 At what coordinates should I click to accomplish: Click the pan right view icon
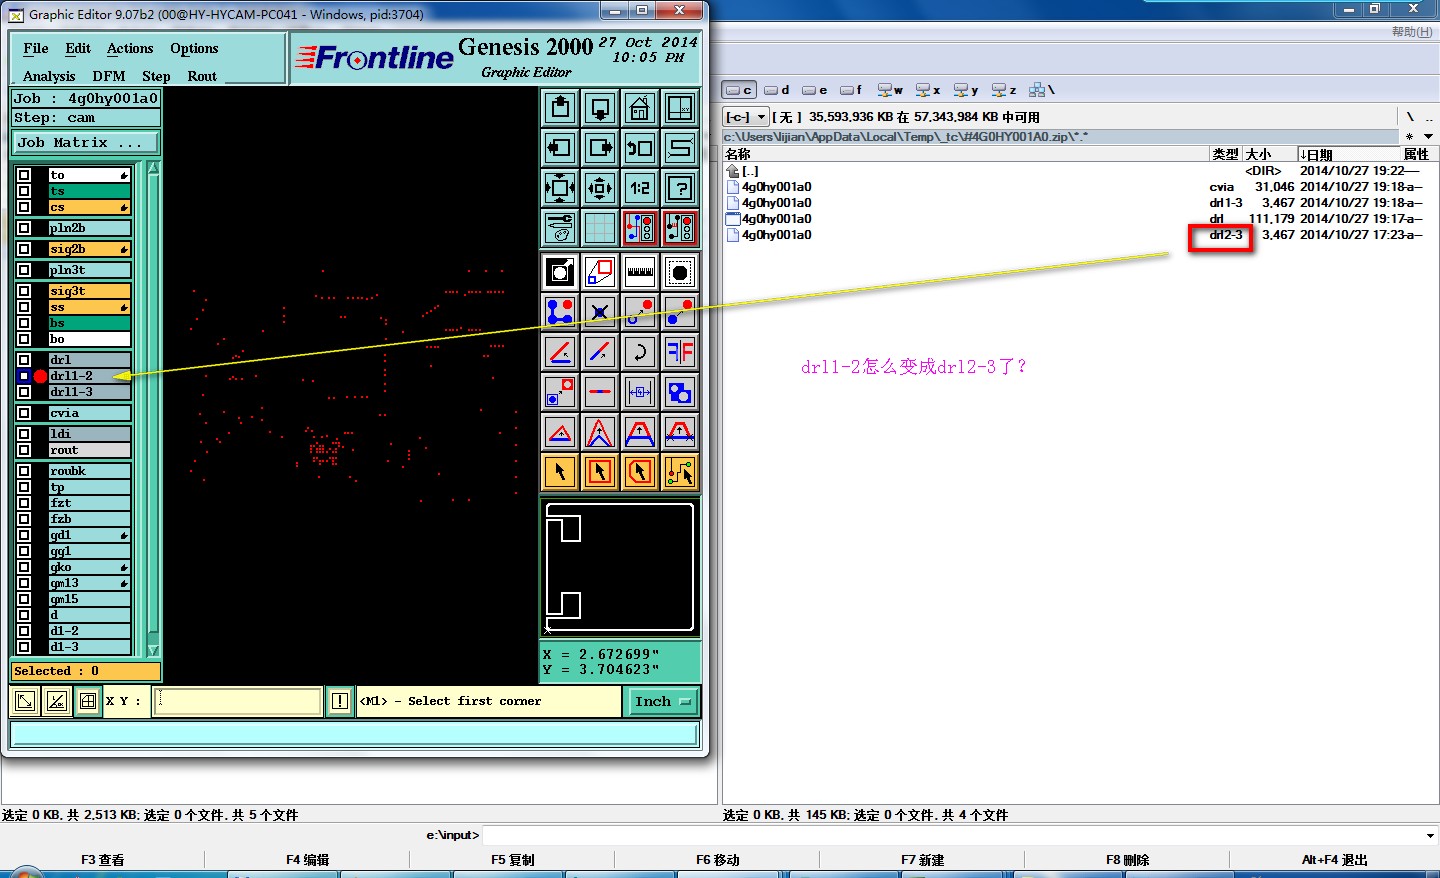[x=600, y=148]
